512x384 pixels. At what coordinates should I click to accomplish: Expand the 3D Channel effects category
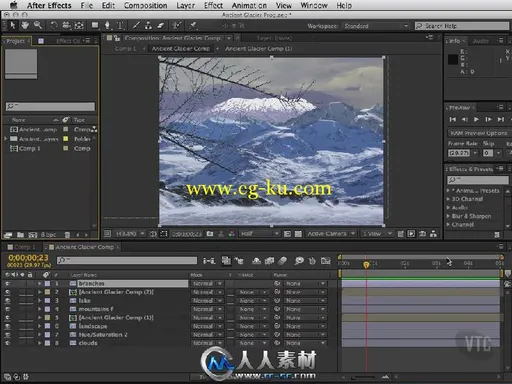click(x=448, y=199)
